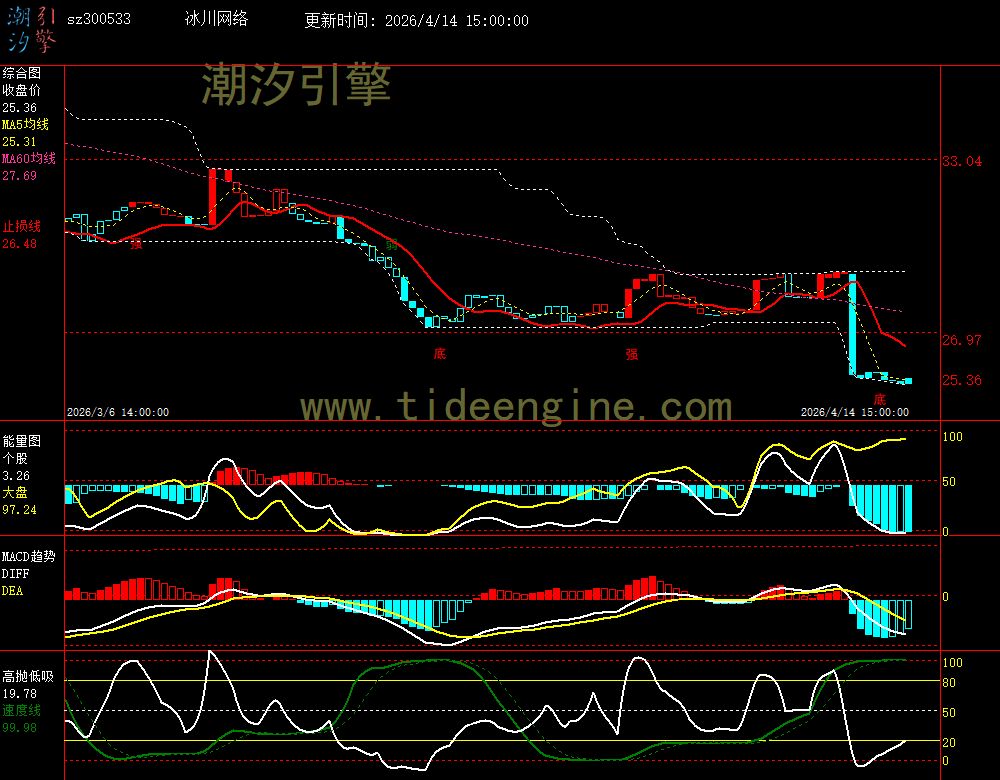The height and width of the screenshot is (780, 1000).
Task: Click the MA60均线 legend label
Action: (28, 159)
